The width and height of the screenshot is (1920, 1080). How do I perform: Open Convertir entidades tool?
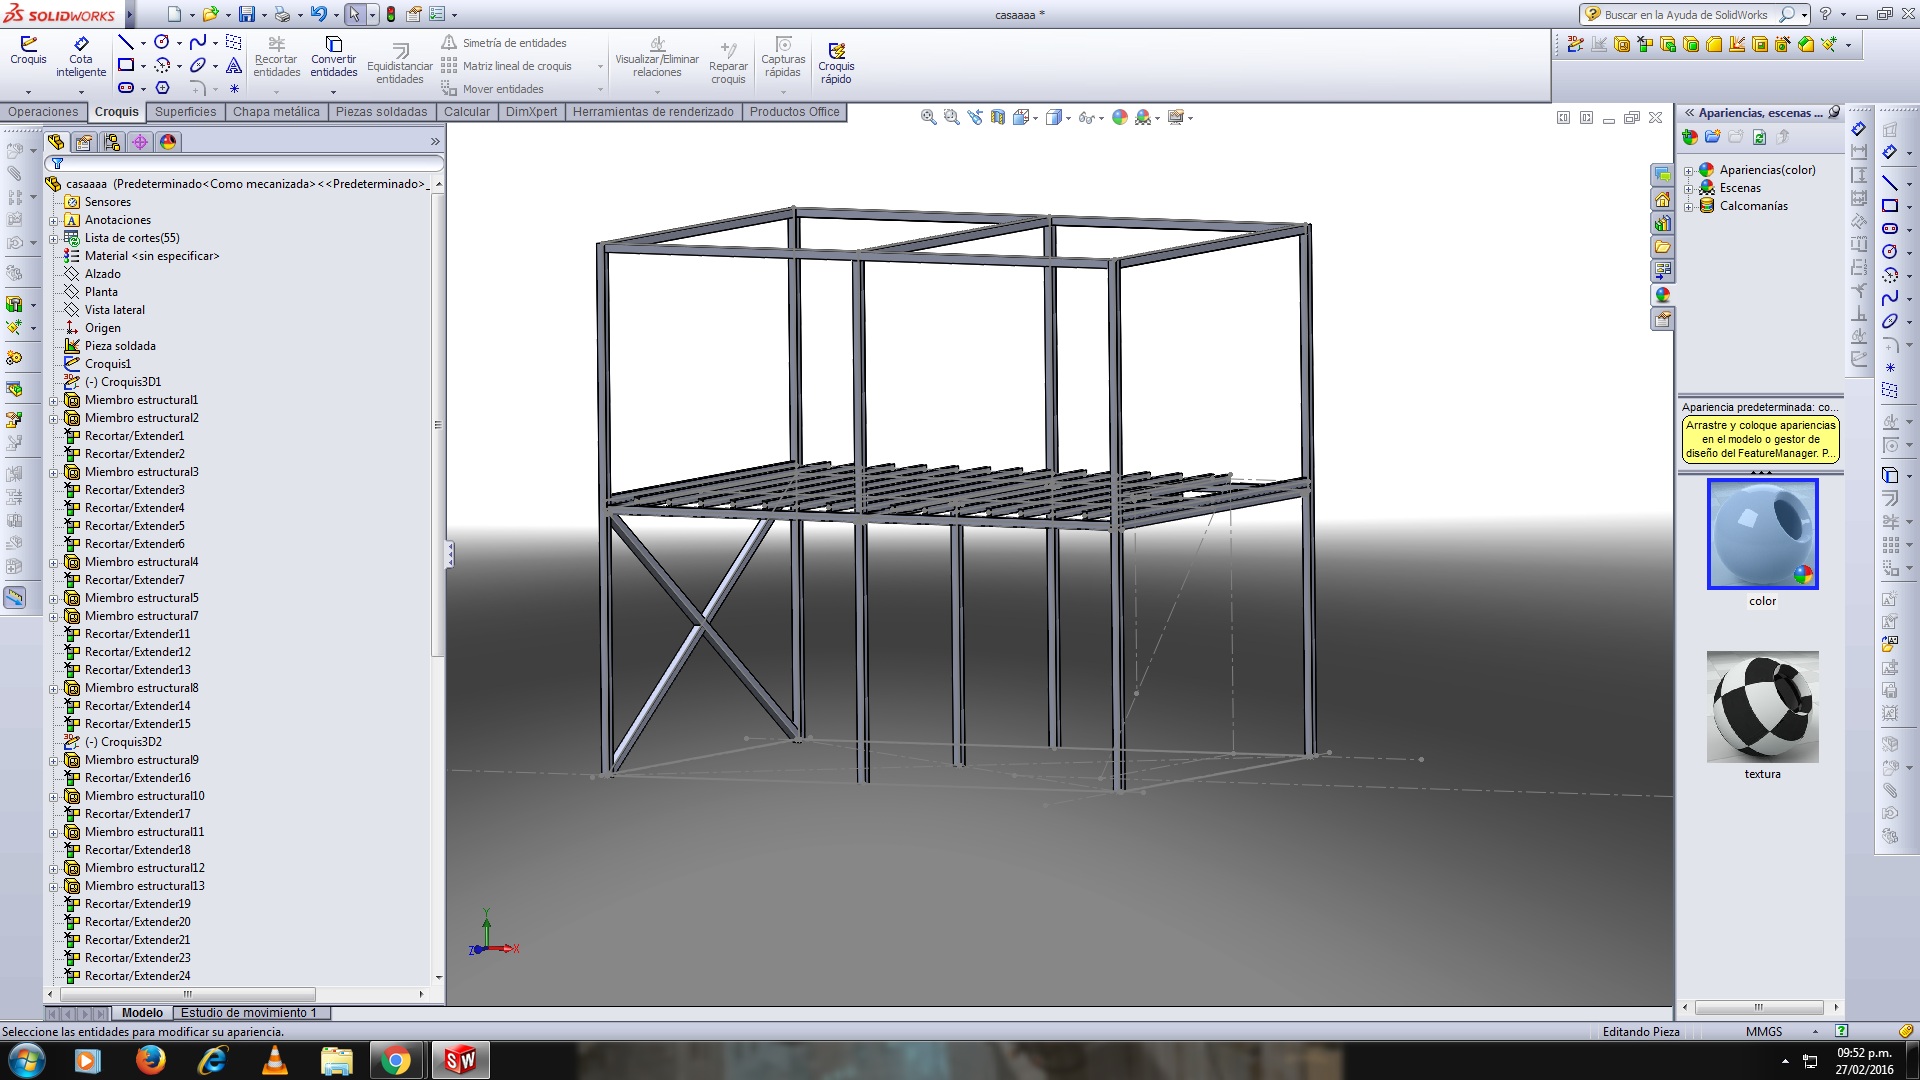click(x=333, y=45)
